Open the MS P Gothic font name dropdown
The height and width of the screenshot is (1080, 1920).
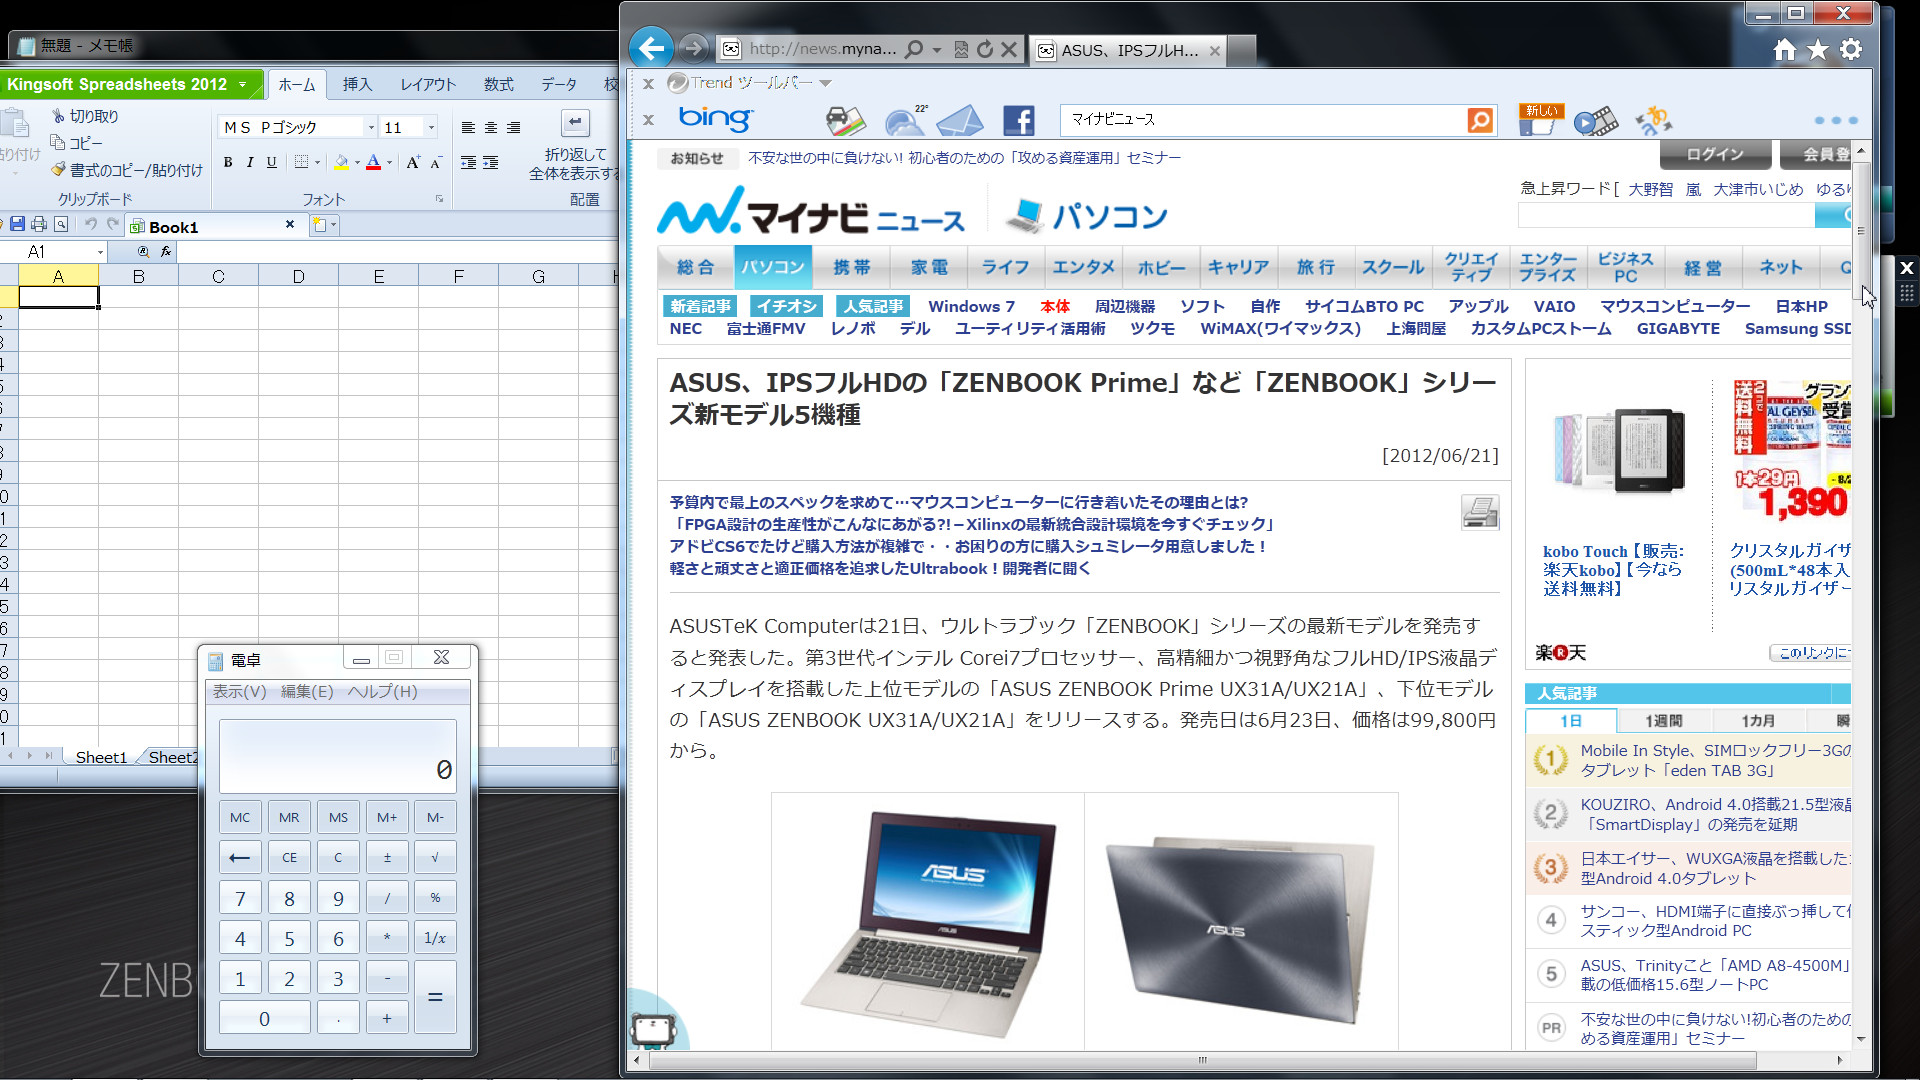(371, 127)
